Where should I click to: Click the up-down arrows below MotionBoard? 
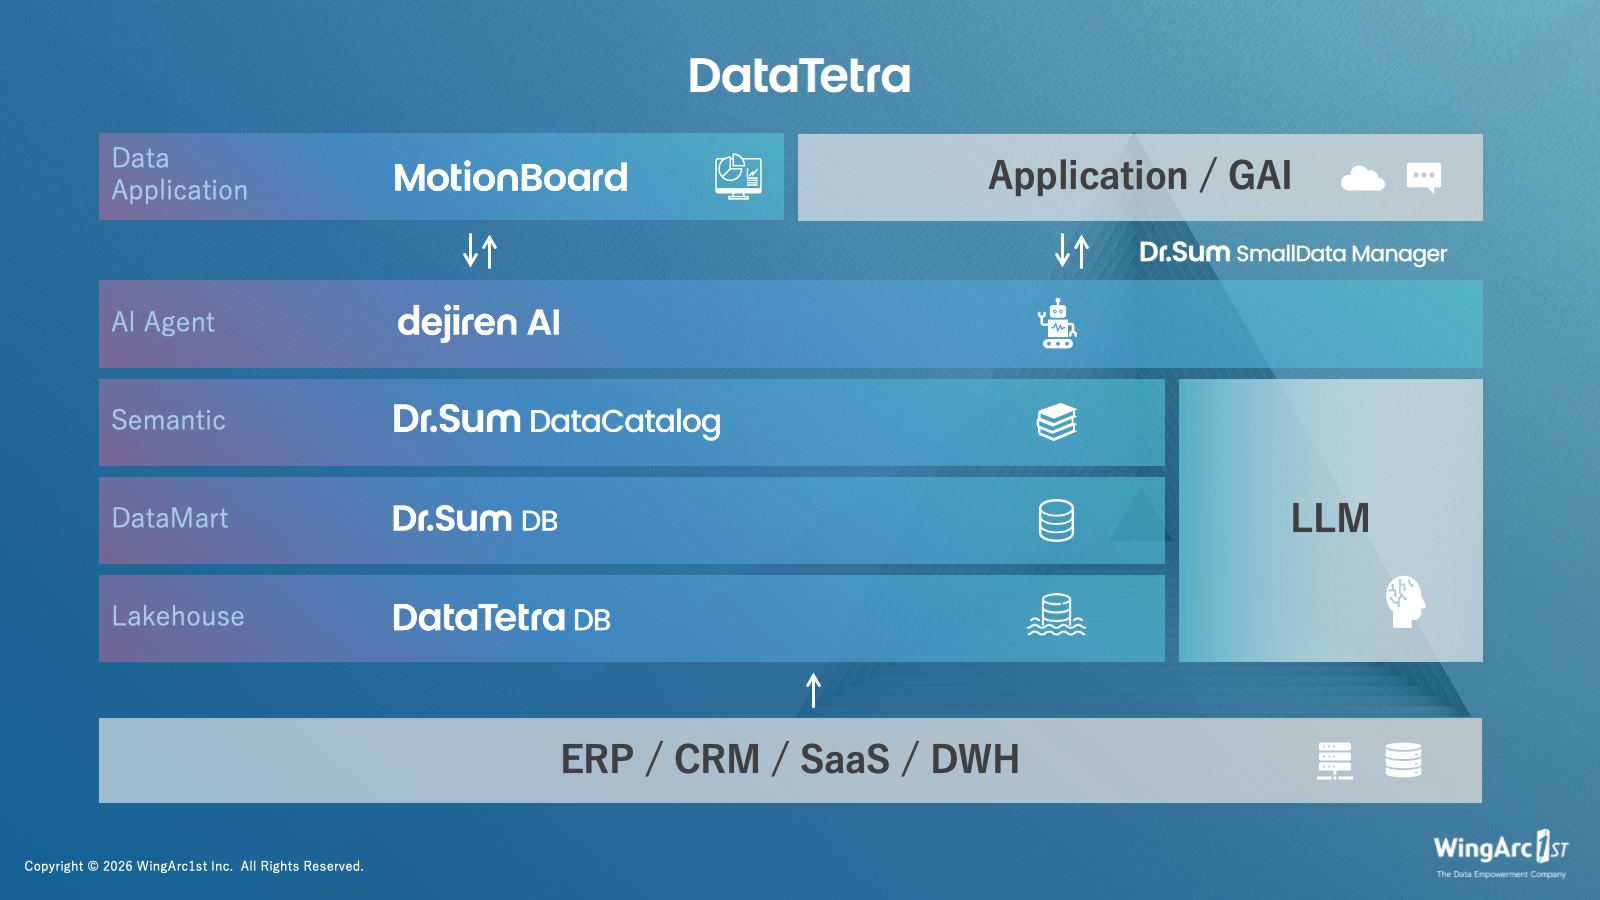[x=480, y=250]
